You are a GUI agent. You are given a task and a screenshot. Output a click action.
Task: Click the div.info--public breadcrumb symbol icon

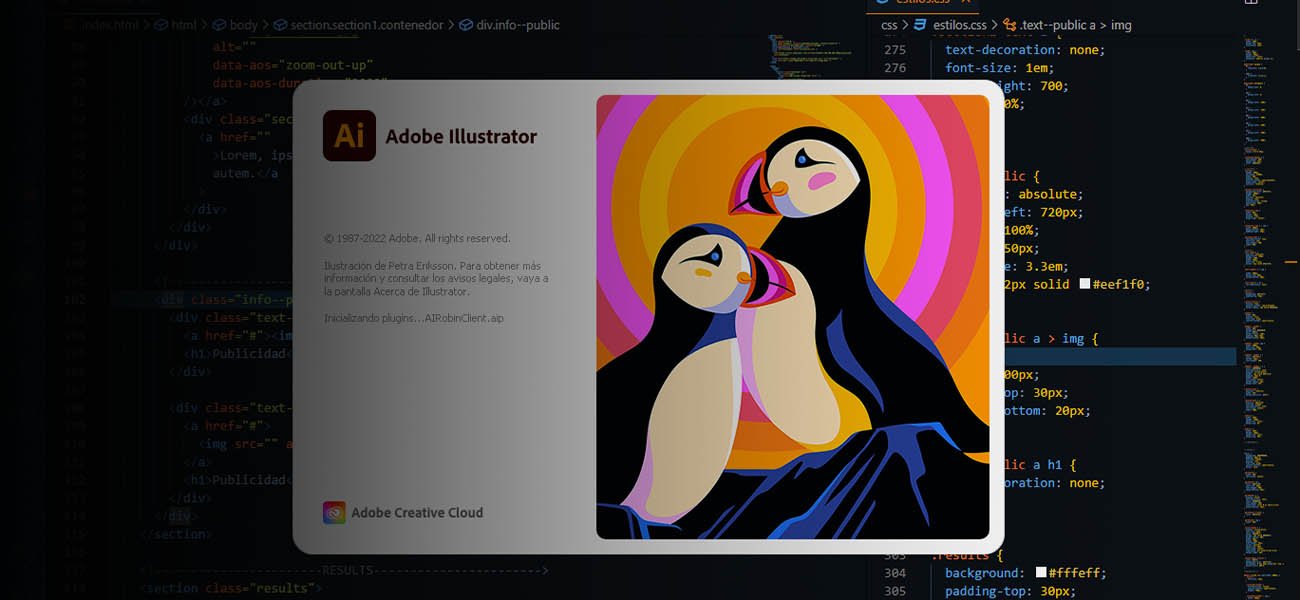pyautogui.click(x=467, y=25)
